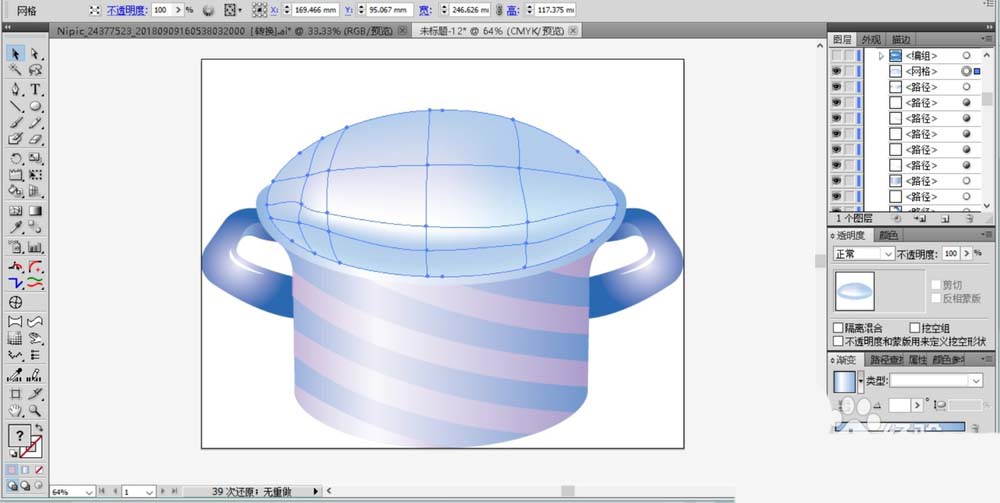Show the hidden <编组> layer
Image resolution: width=1000 pixels, height=503 pixels.
tap(836, 56)
